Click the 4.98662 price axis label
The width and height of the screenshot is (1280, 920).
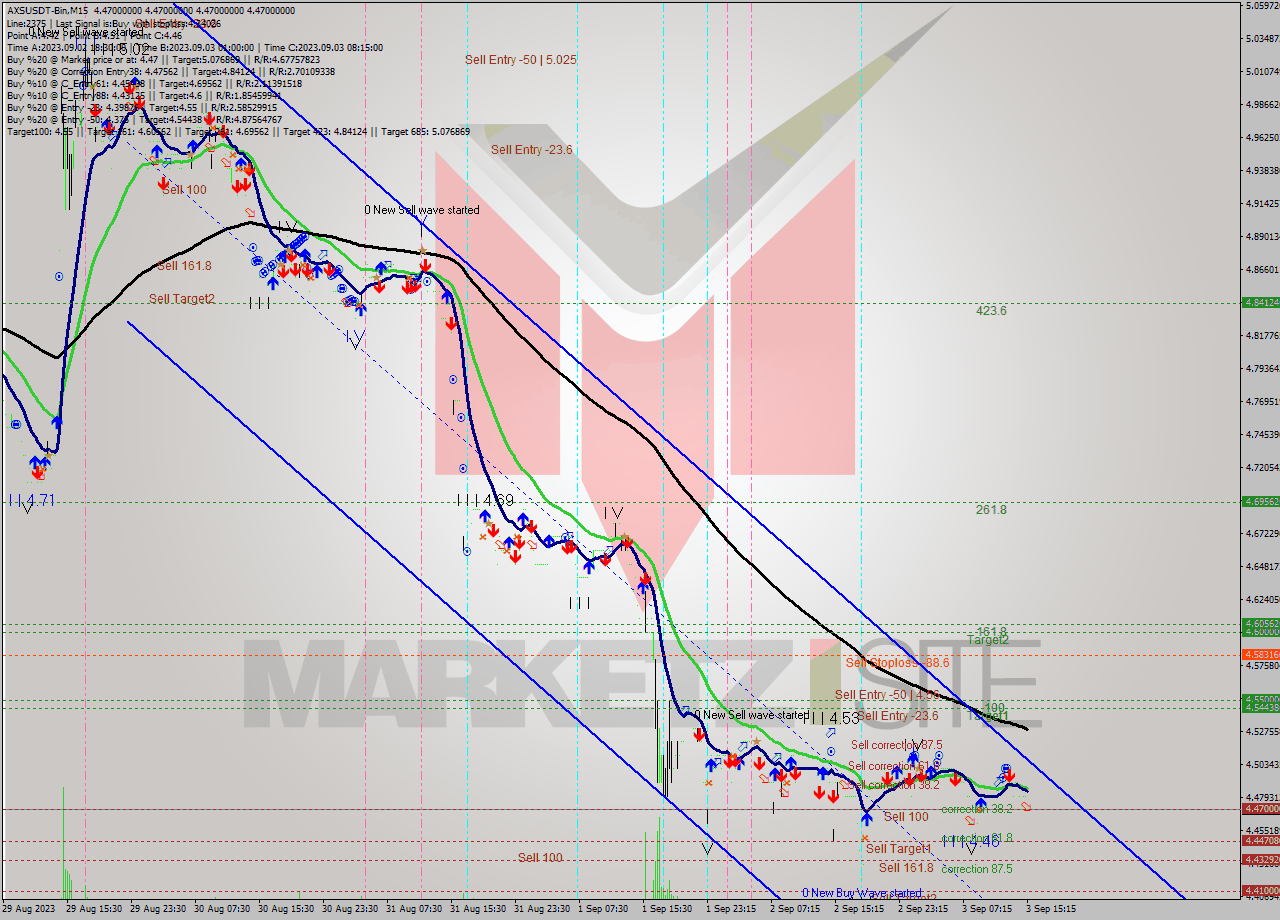[1263, 104]
